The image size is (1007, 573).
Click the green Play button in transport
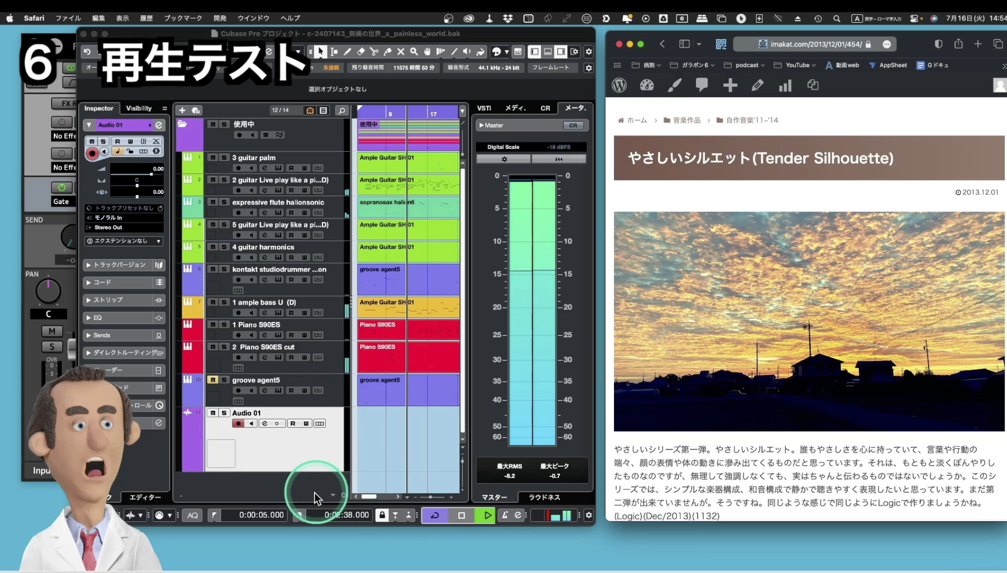point(487,516)
